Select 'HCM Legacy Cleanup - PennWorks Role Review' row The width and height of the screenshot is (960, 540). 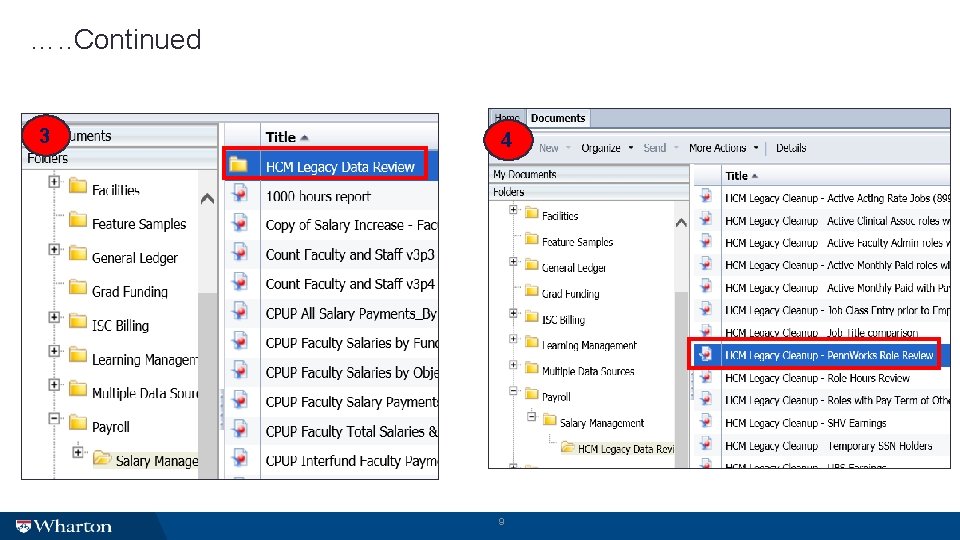(822, 355)
